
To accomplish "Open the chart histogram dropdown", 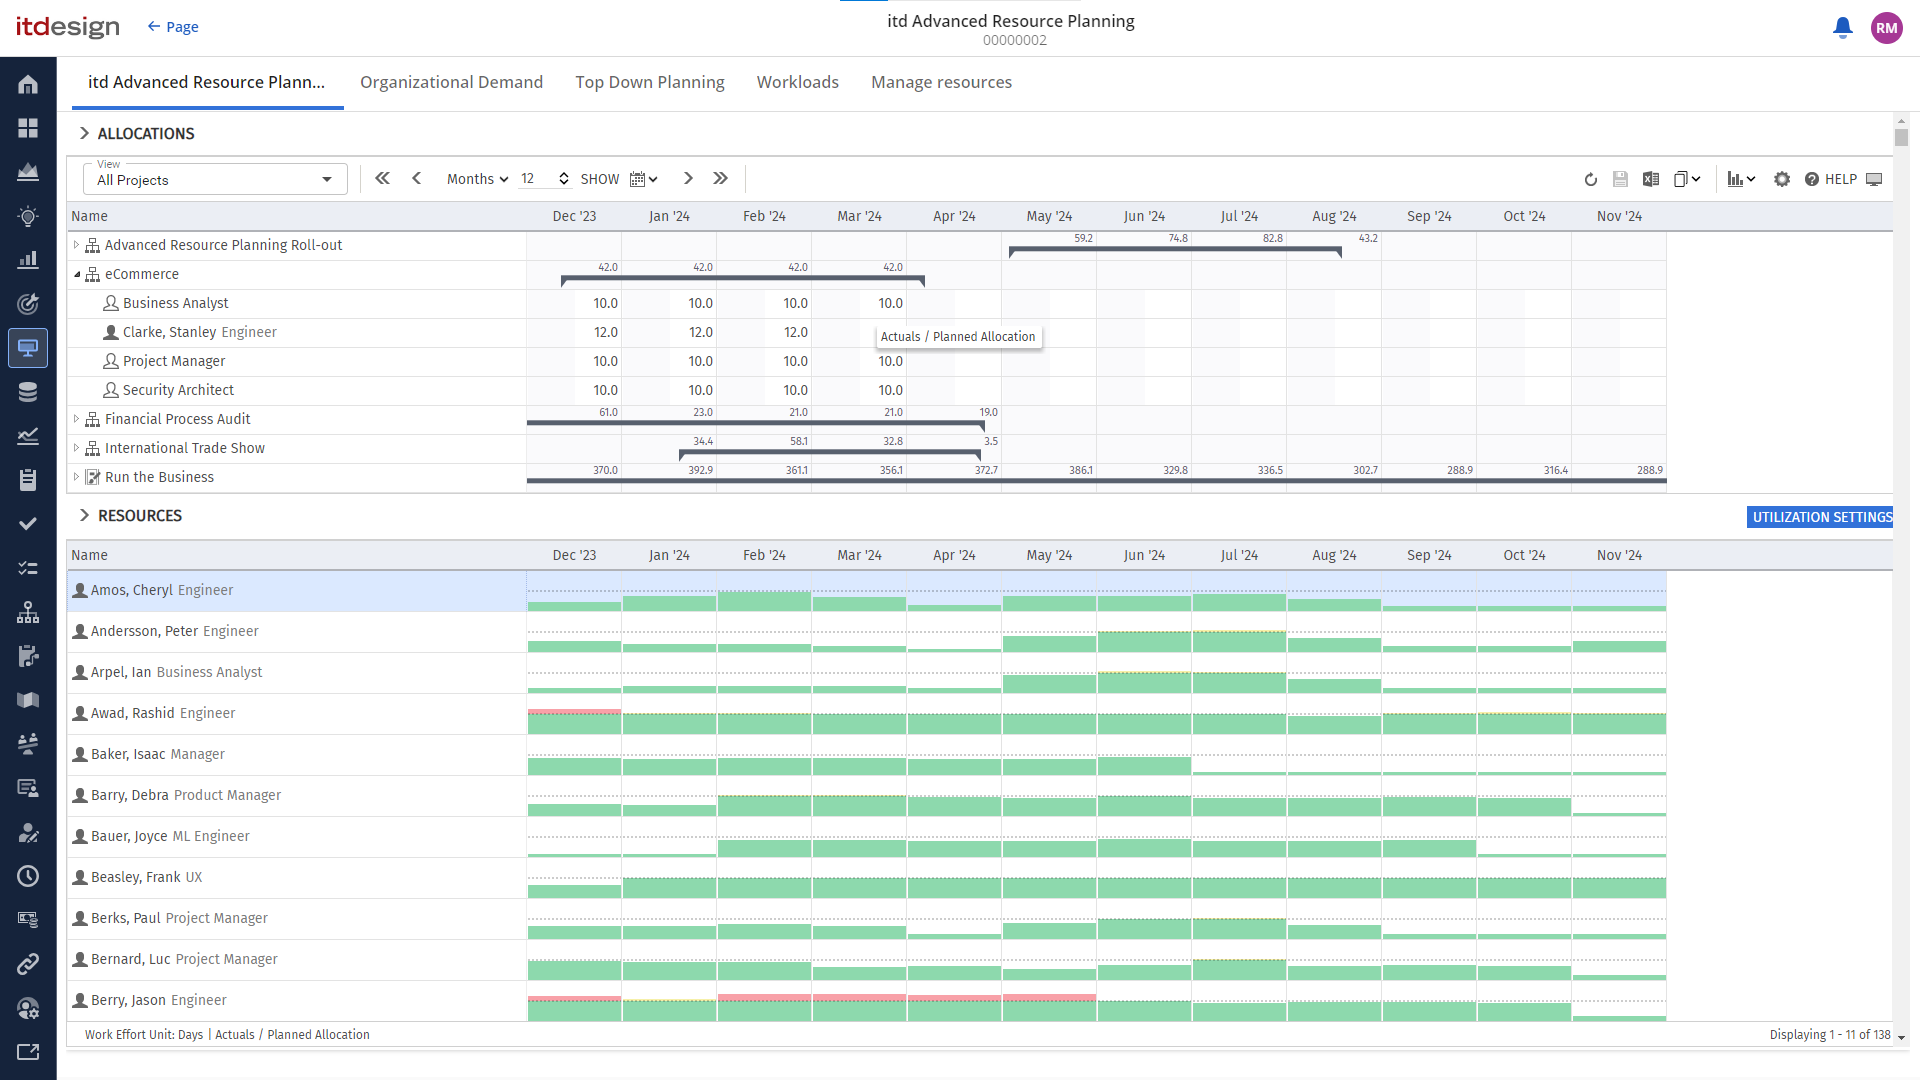I will (1741, 179).
